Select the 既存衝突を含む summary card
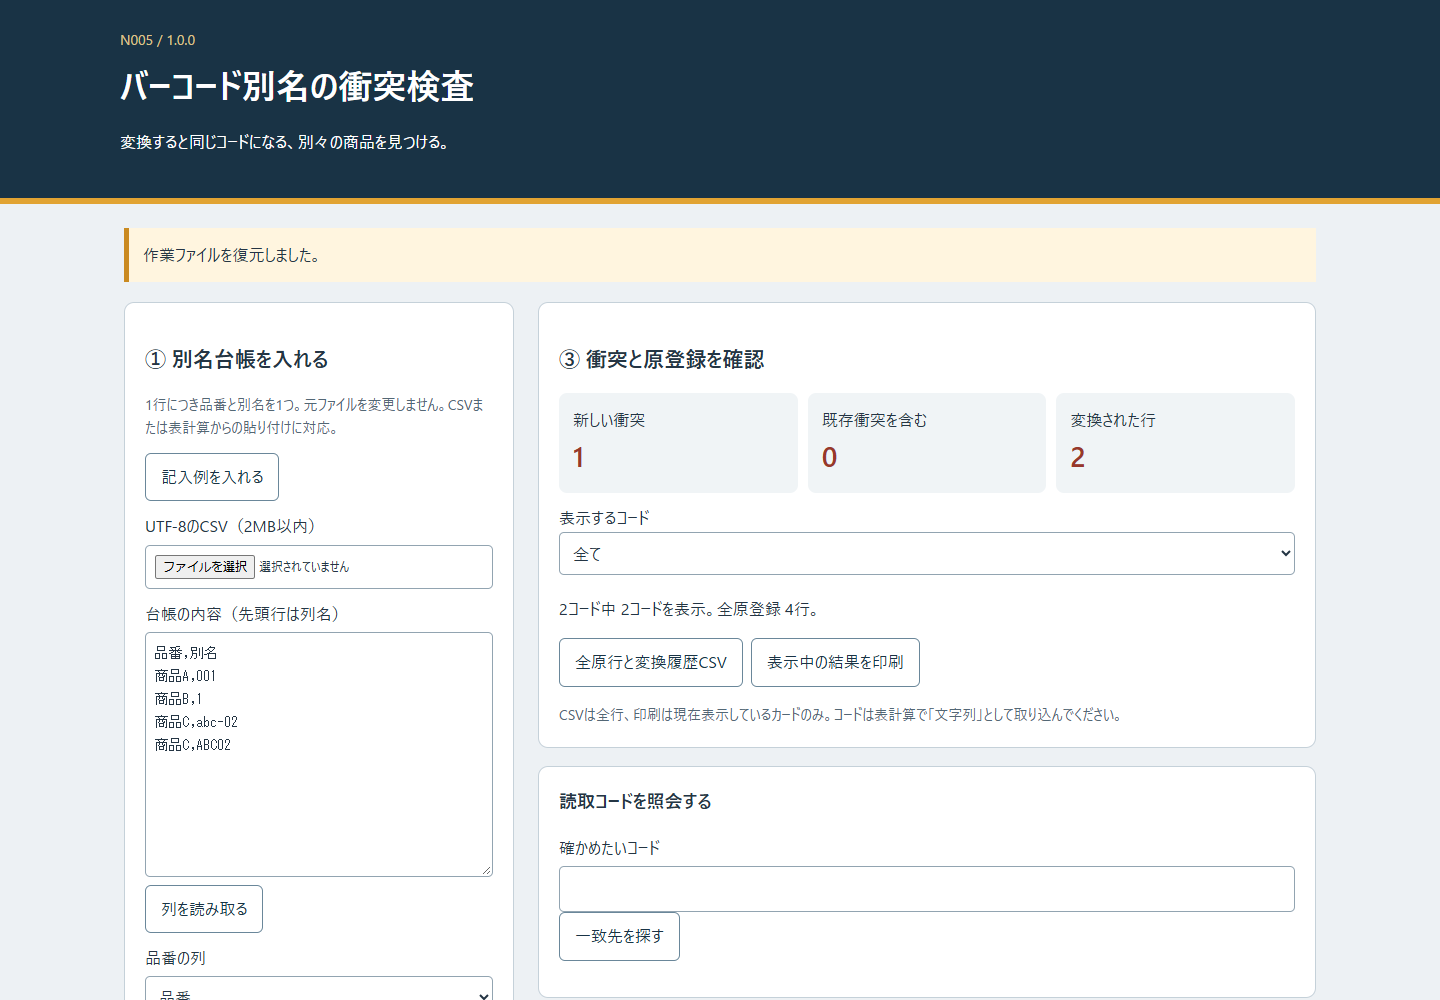 pyautogui.click(x=927, y=442)
